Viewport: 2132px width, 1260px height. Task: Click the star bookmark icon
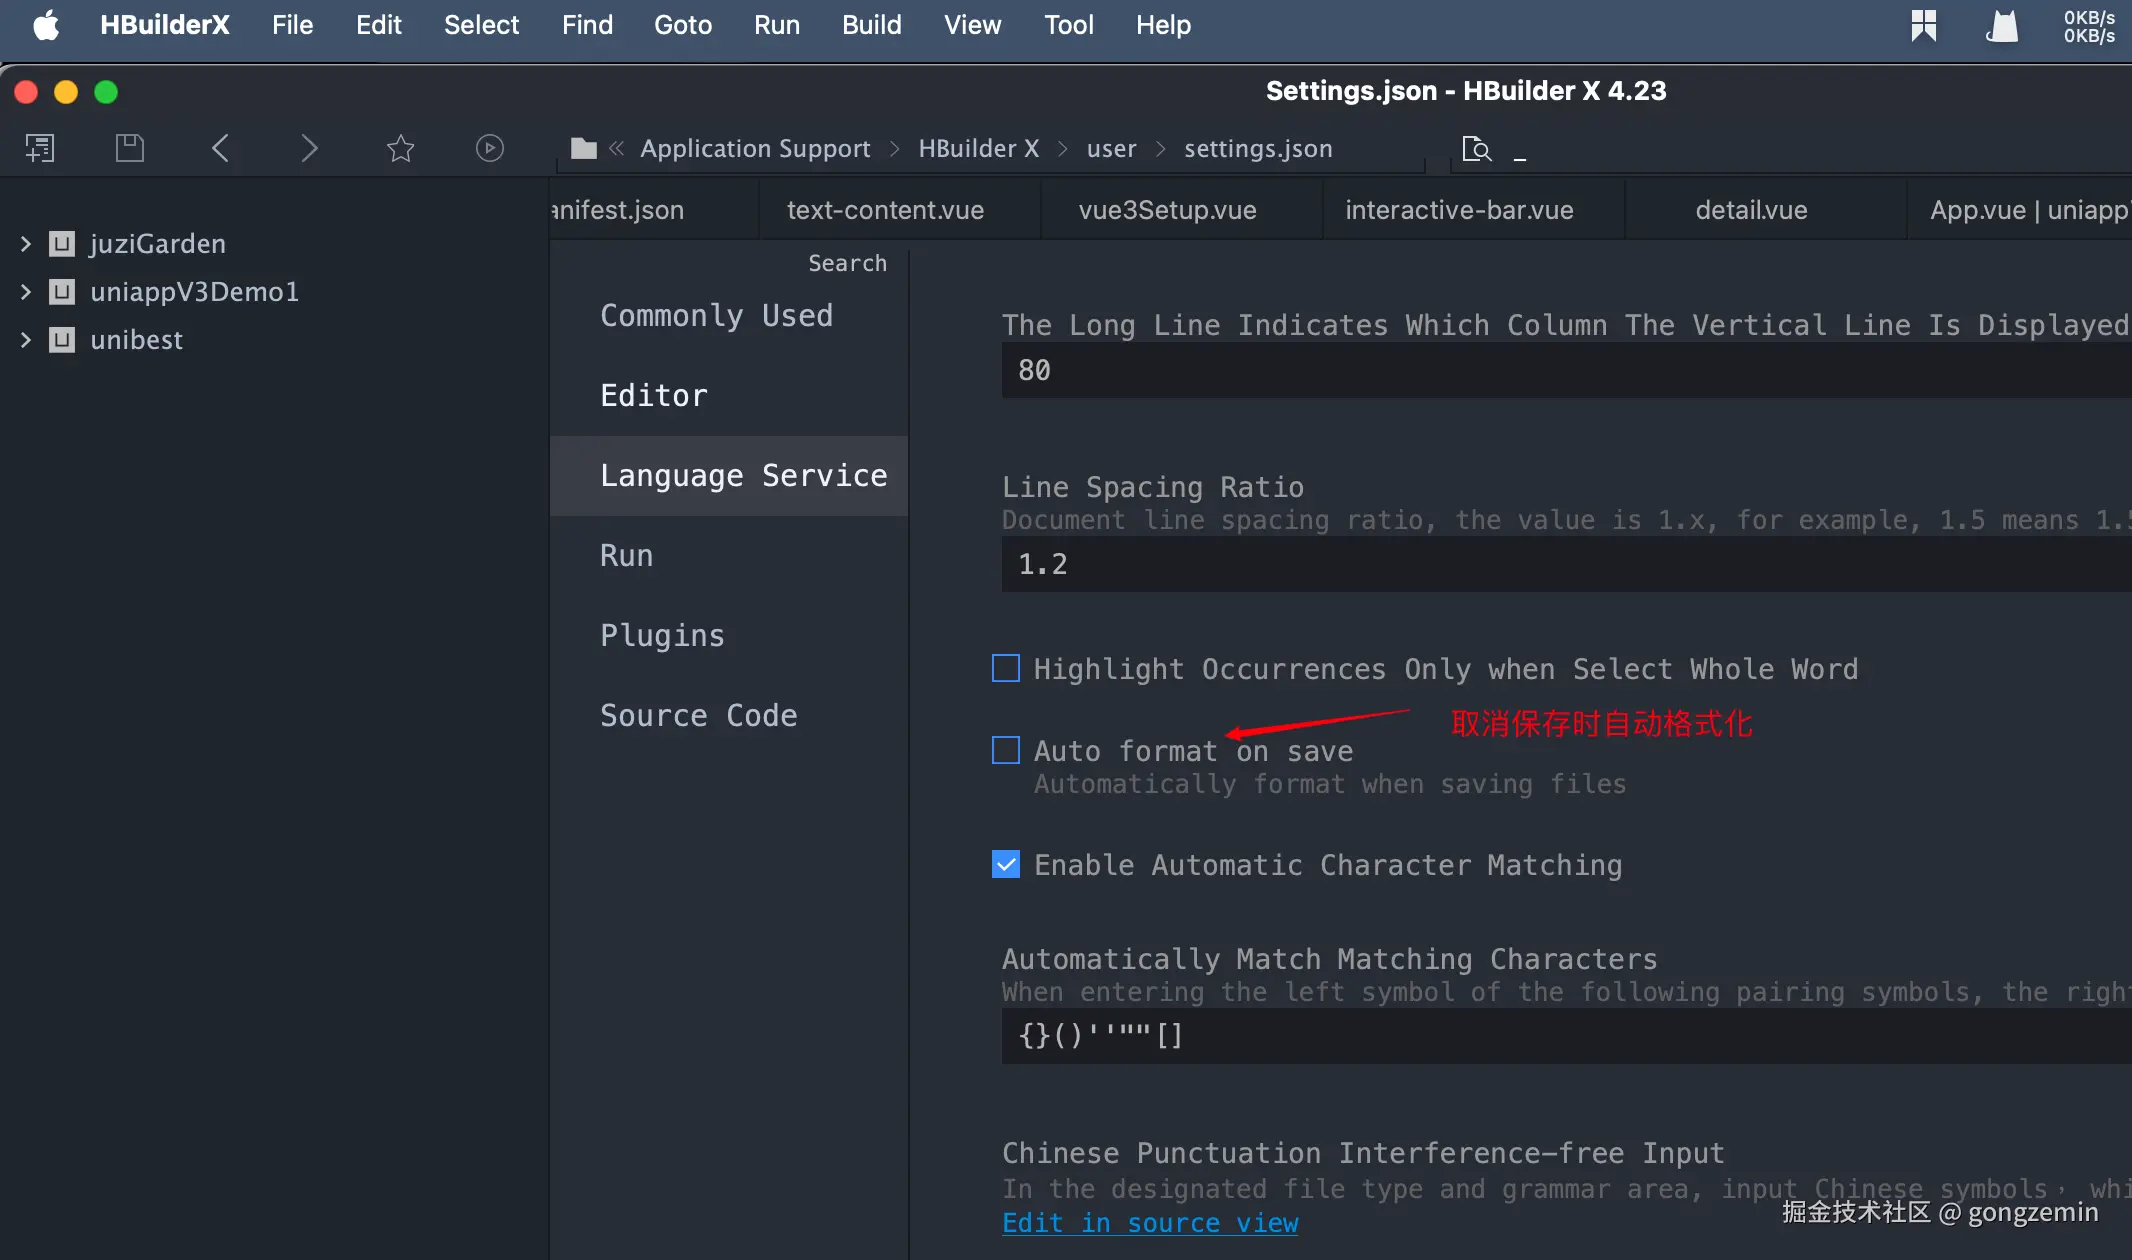coord(400,149)
